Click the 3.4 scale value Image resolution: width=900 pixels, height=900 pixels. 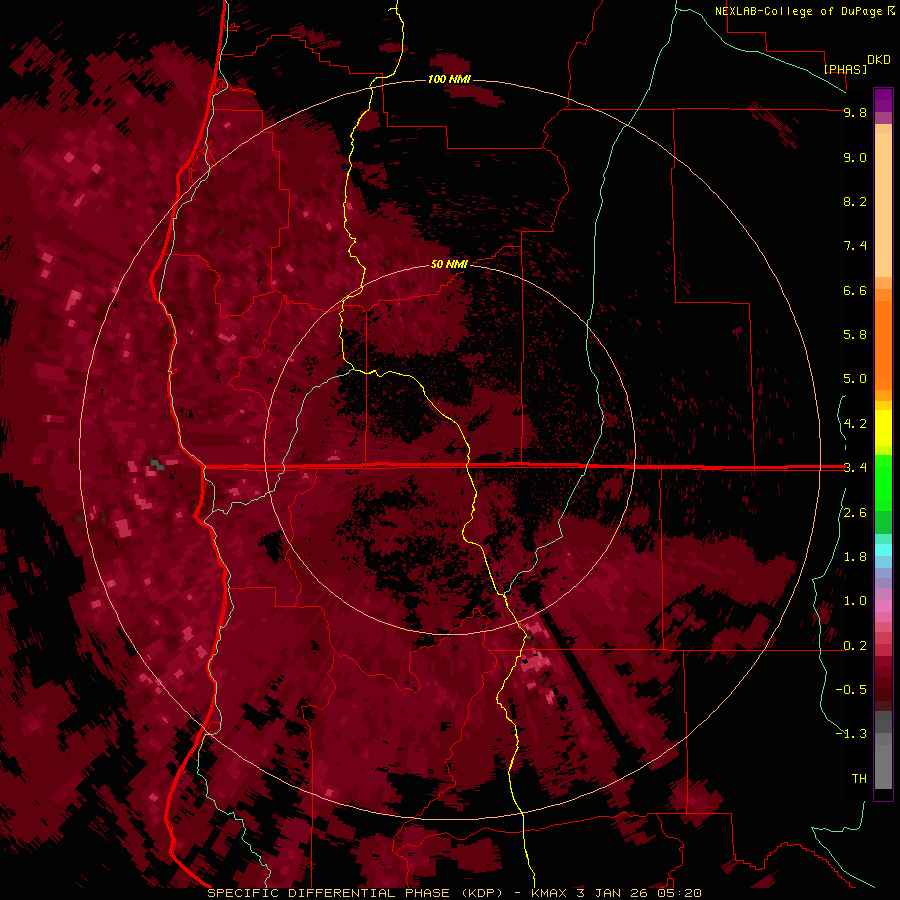[855, 468]
